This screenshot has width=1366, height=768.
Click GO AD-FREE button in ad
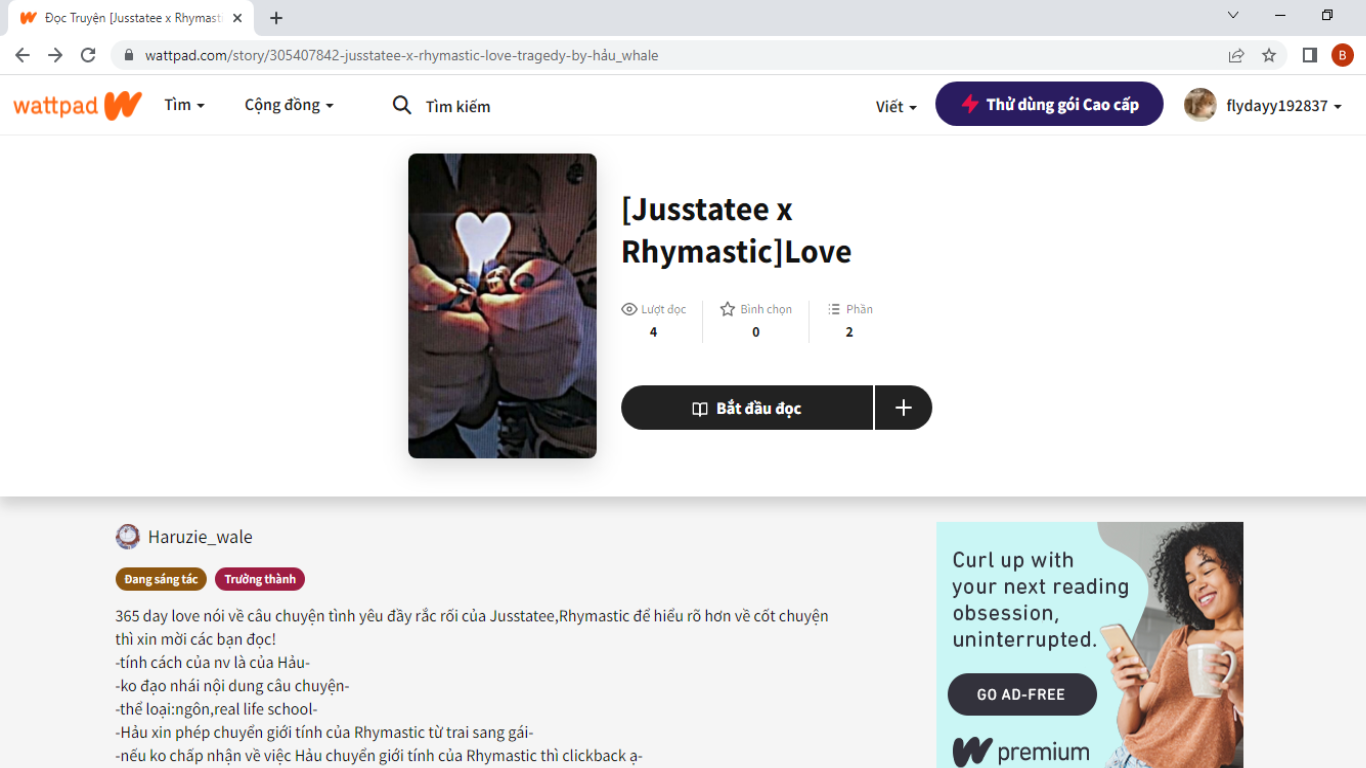(x=1022, y=694)
